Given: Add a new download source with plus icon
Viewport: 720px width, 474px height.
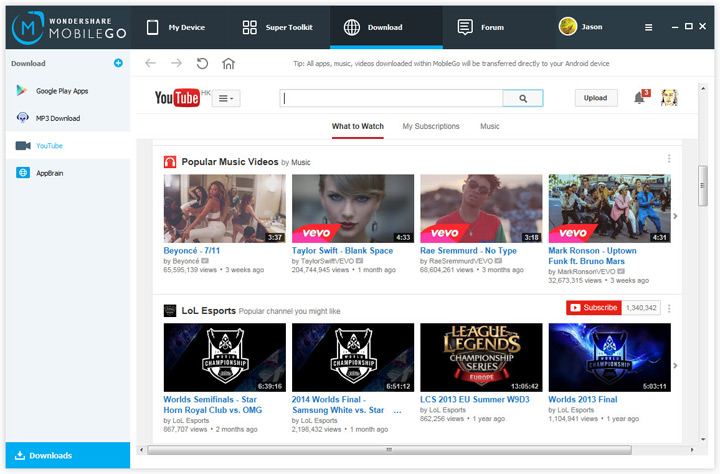Looking at the screenshot, I should click(x=118, y=63).
